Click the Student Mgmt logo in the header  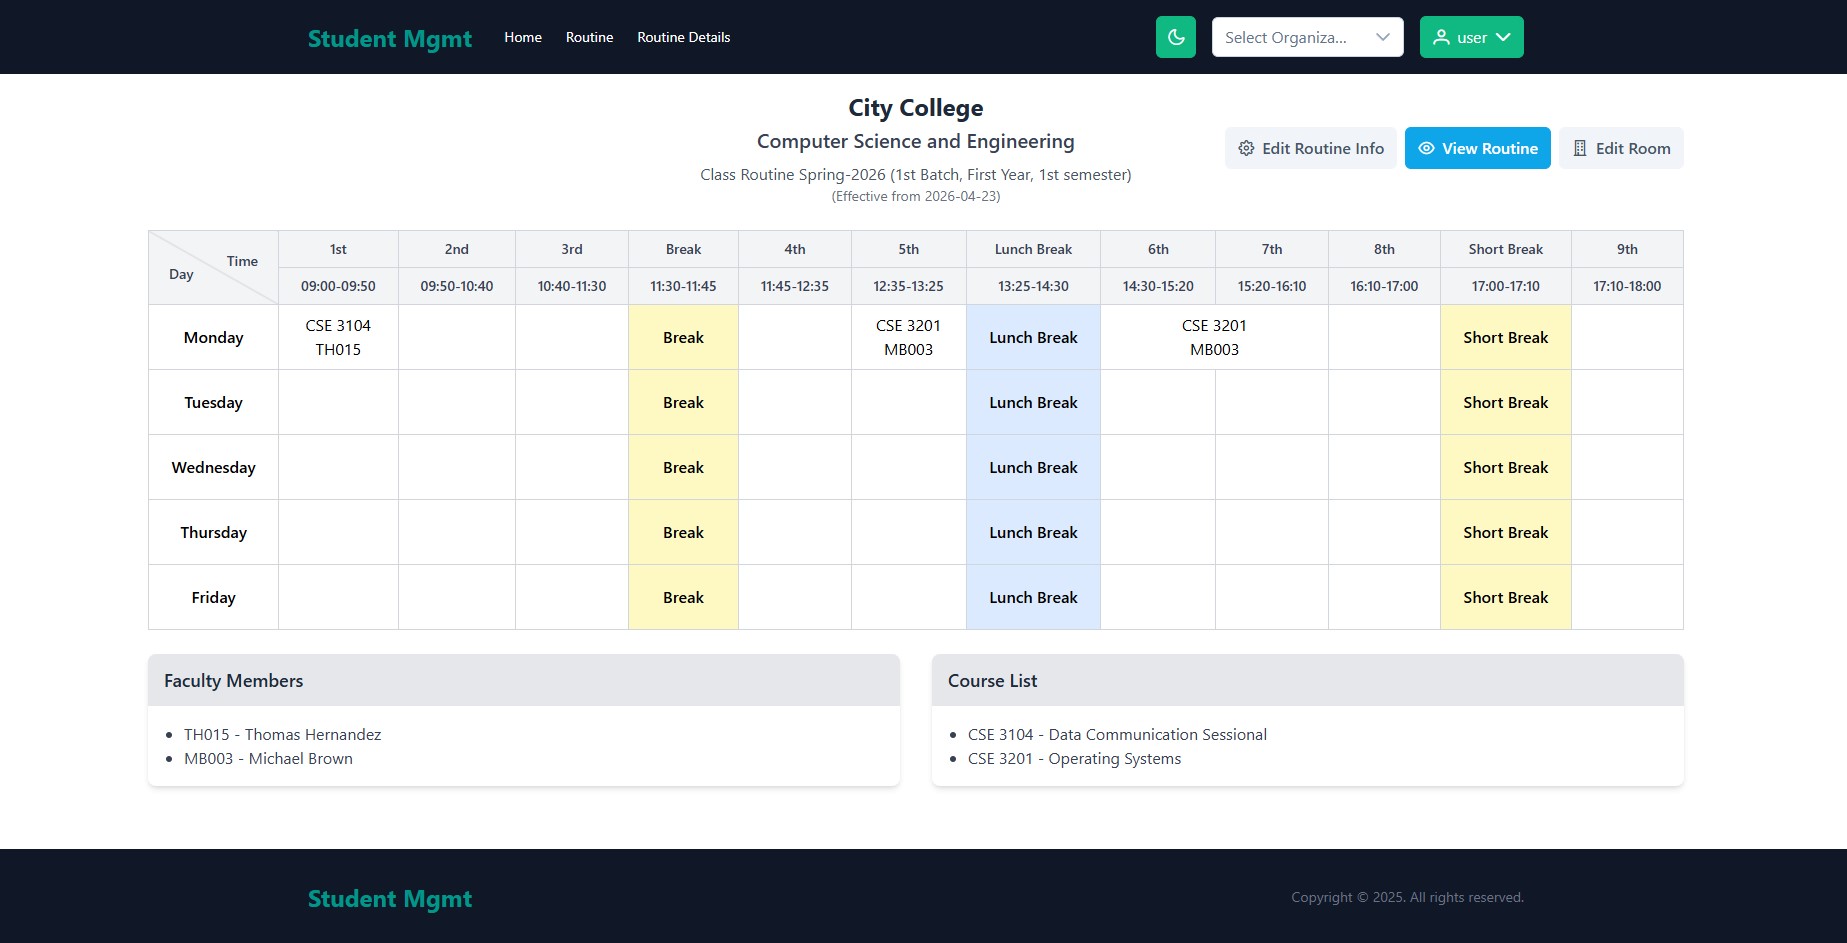[390, 38]
